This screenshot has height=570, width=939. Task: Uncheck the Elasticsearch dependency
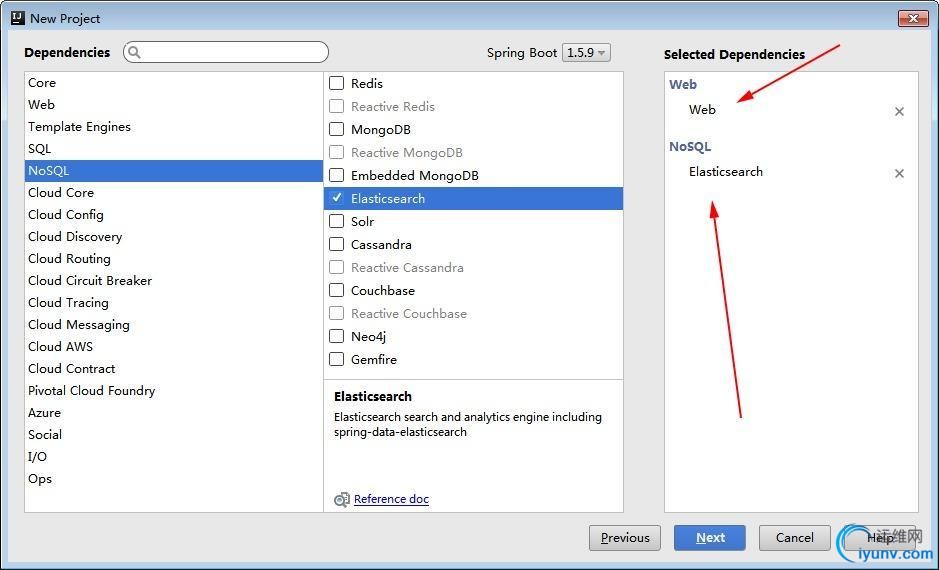click(x=337, y=198)
